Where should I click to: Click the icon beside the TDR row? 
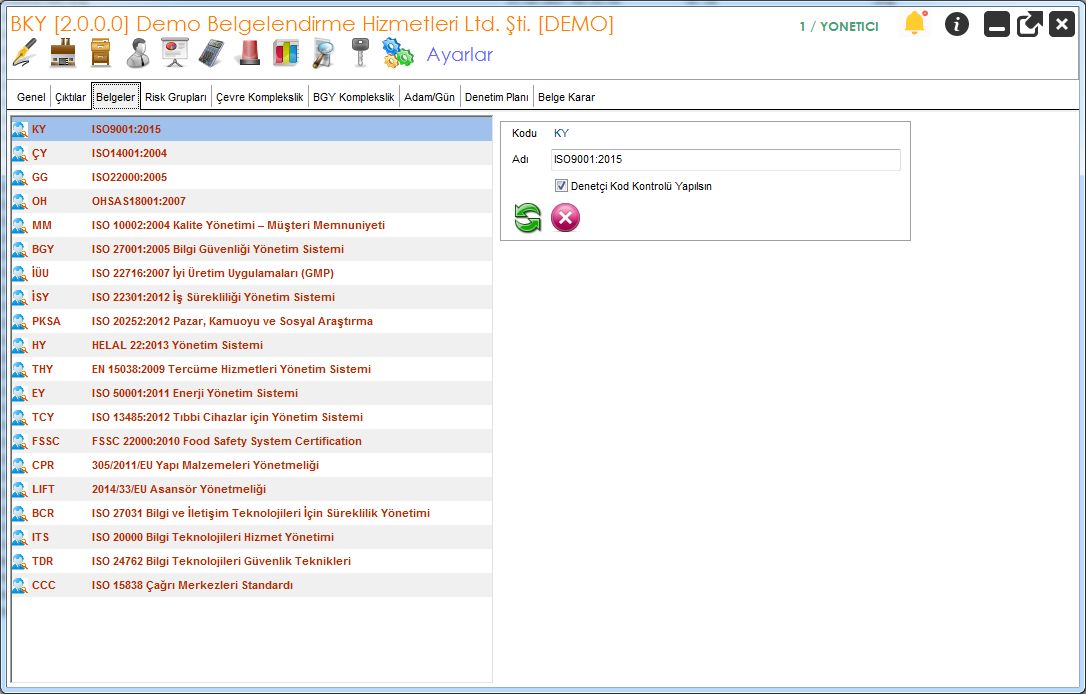(x=20, y=561)
